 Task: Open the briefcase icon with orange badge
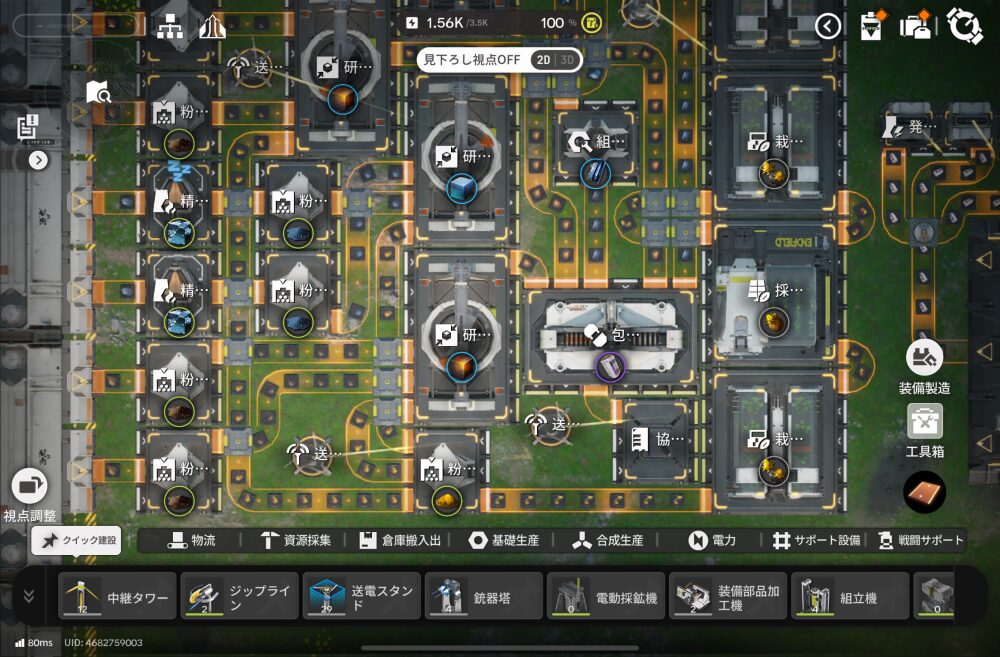(916, 27)
